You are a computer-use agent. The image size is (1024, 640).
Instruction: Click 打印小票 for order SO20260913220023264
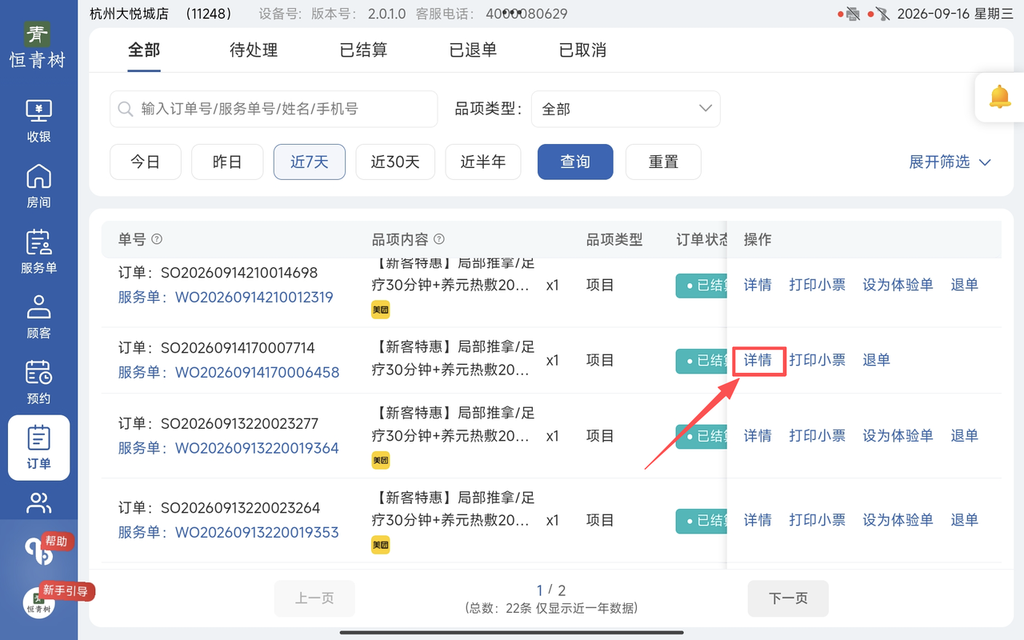click(817, 520)
